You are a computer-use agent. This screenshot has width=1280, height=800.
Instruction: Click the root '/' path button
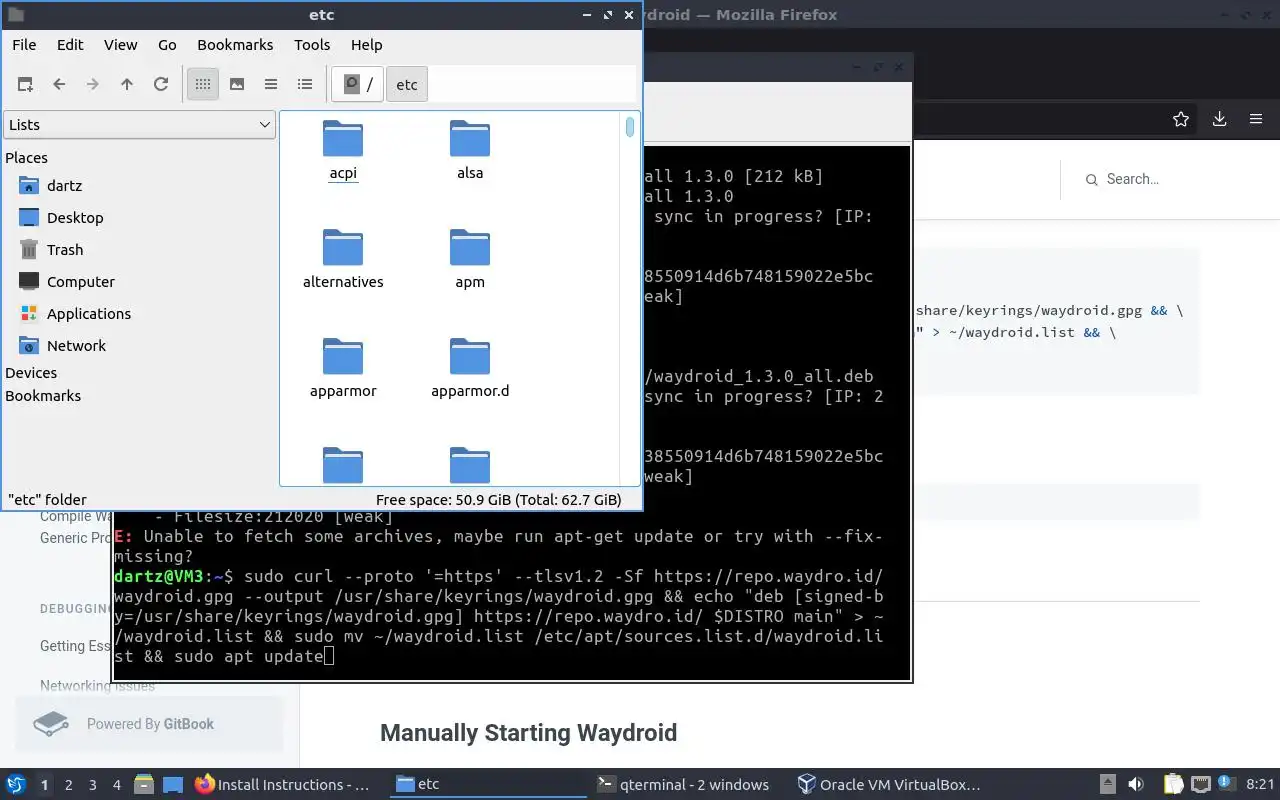pyautogui.click(x=358, y=85)
